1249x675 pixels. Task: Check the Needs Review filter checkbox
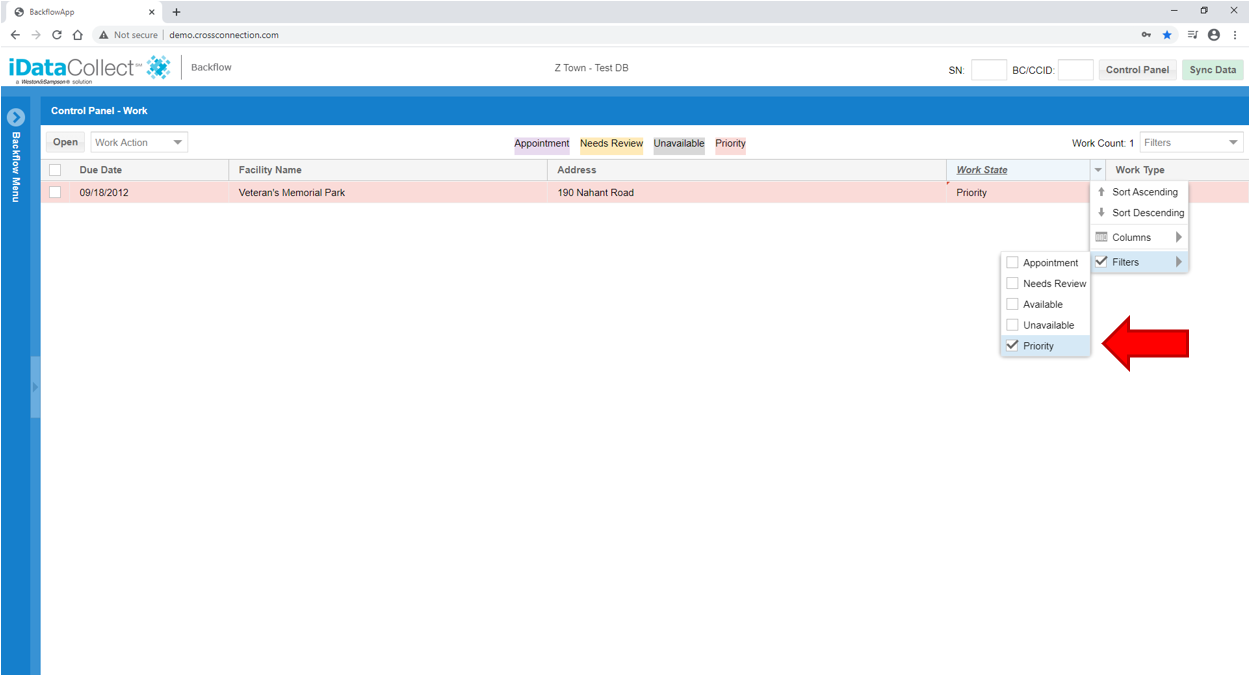[1012, 283]
